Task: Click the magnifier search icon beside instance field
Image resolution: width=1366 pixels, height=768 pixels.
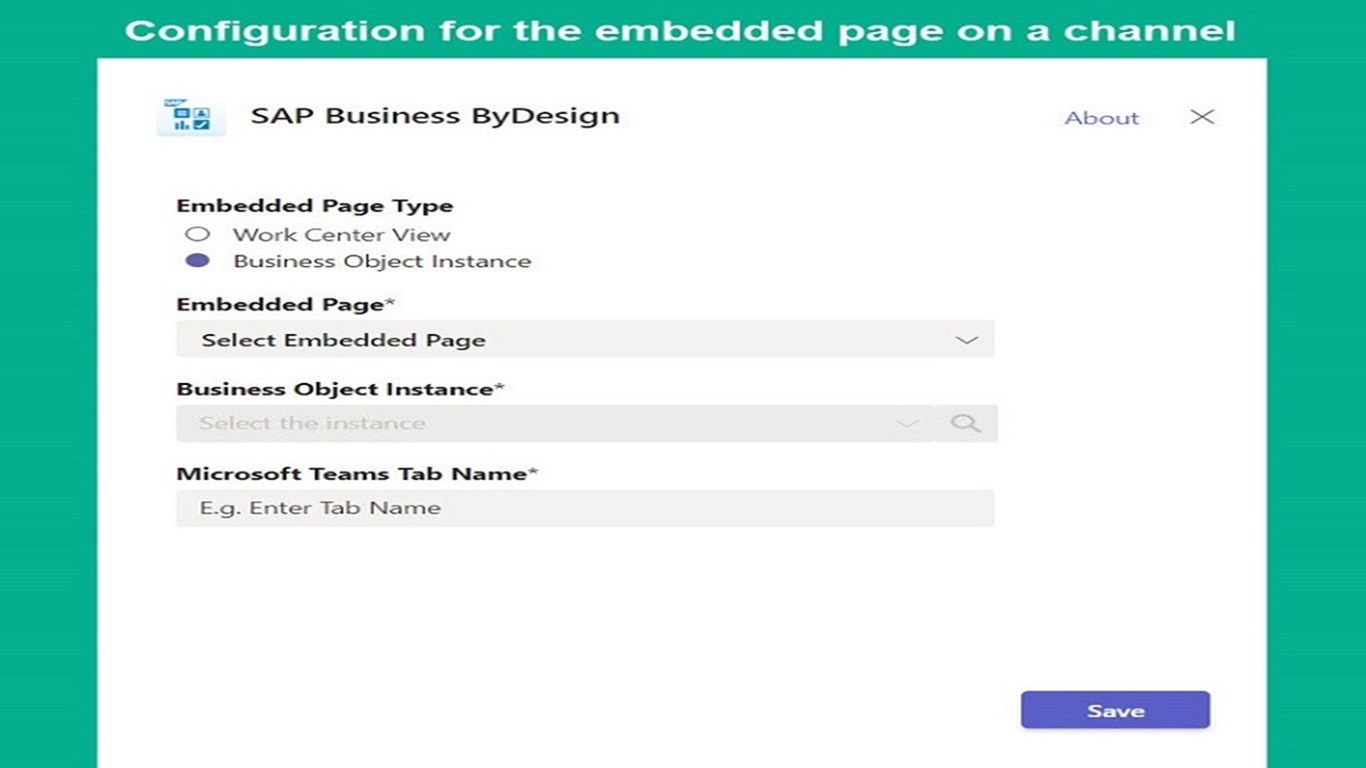Action: (x=965, y=423)
